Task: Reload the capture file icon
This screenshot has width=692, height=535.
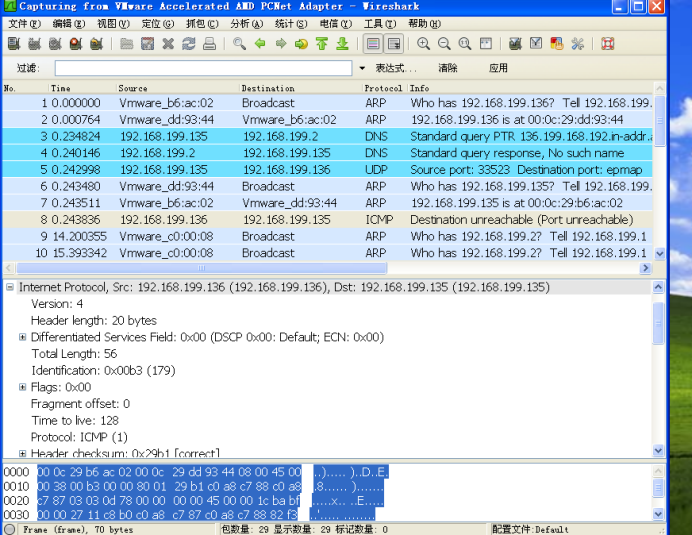Action: 189,44
